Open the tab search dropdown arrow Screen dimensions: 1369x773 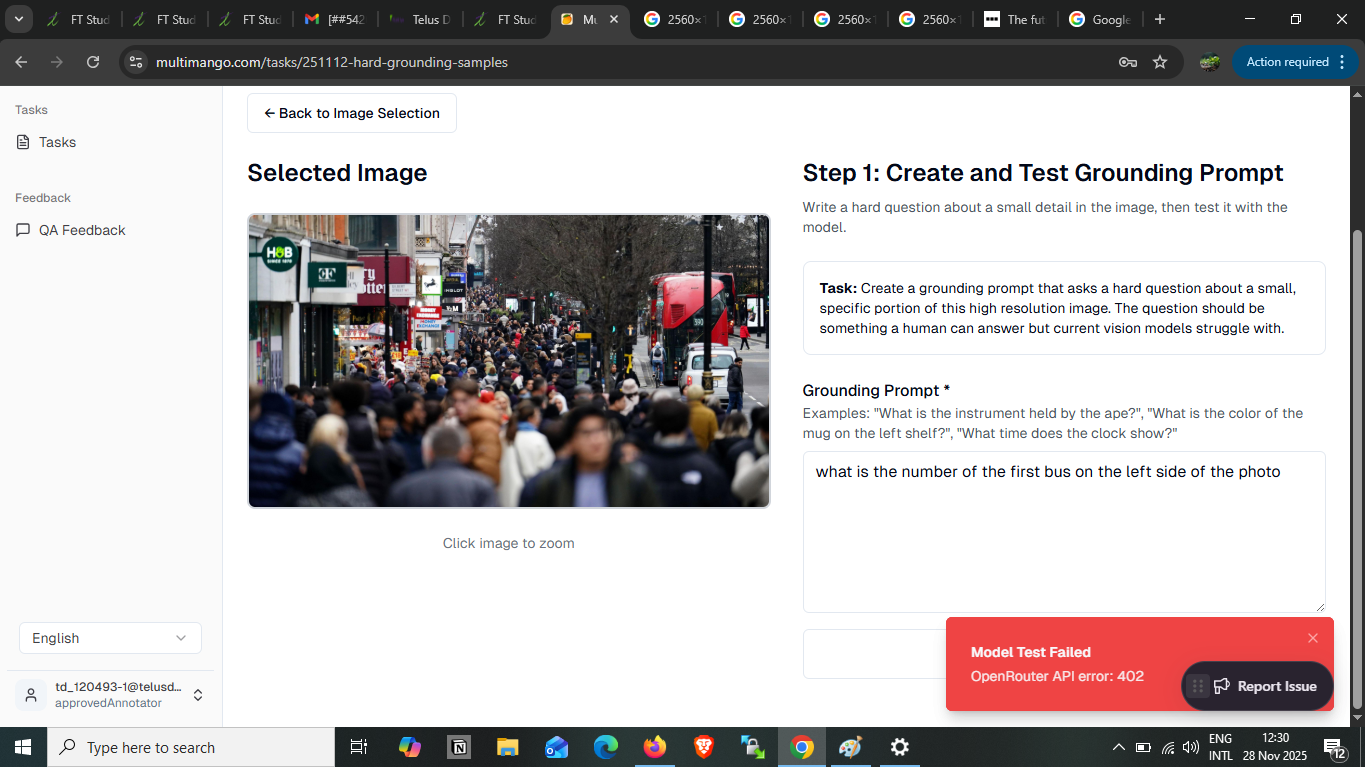tap(18, 19)
